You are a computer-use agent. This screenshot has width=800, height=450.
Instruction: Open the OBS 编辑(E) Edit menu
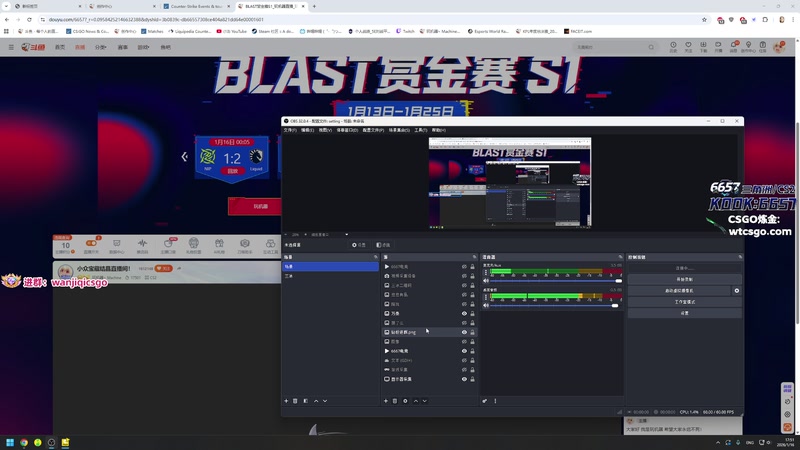(307, 130)
